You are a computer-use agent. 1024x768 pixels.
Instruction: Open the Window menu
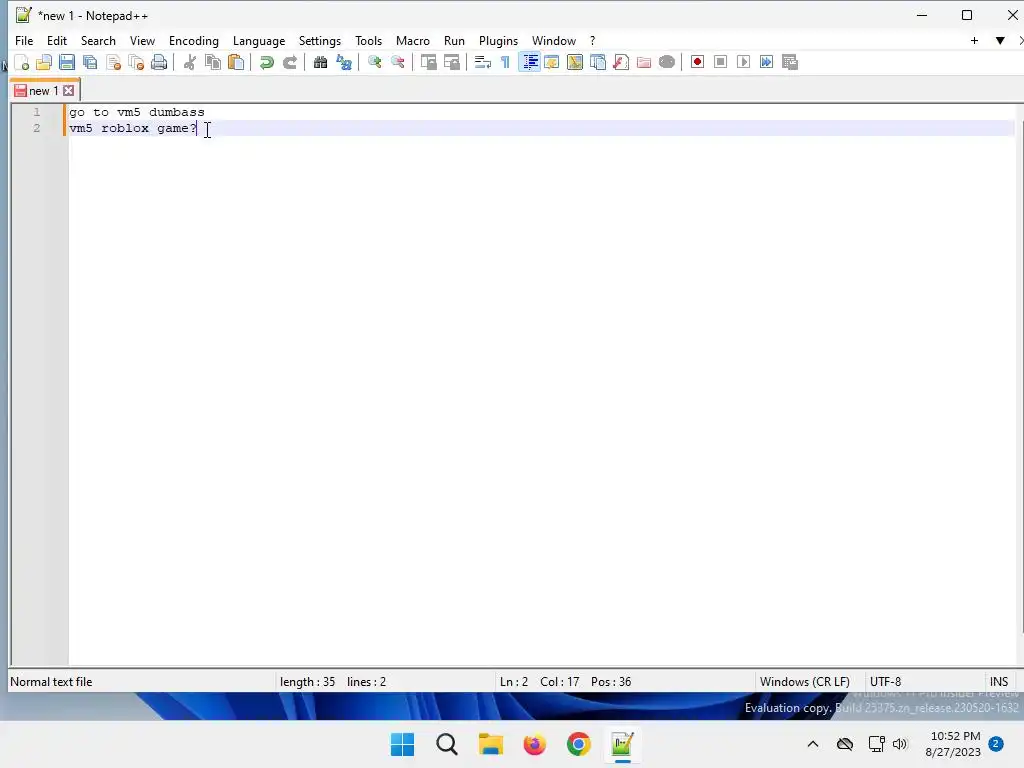click(554, 40)
